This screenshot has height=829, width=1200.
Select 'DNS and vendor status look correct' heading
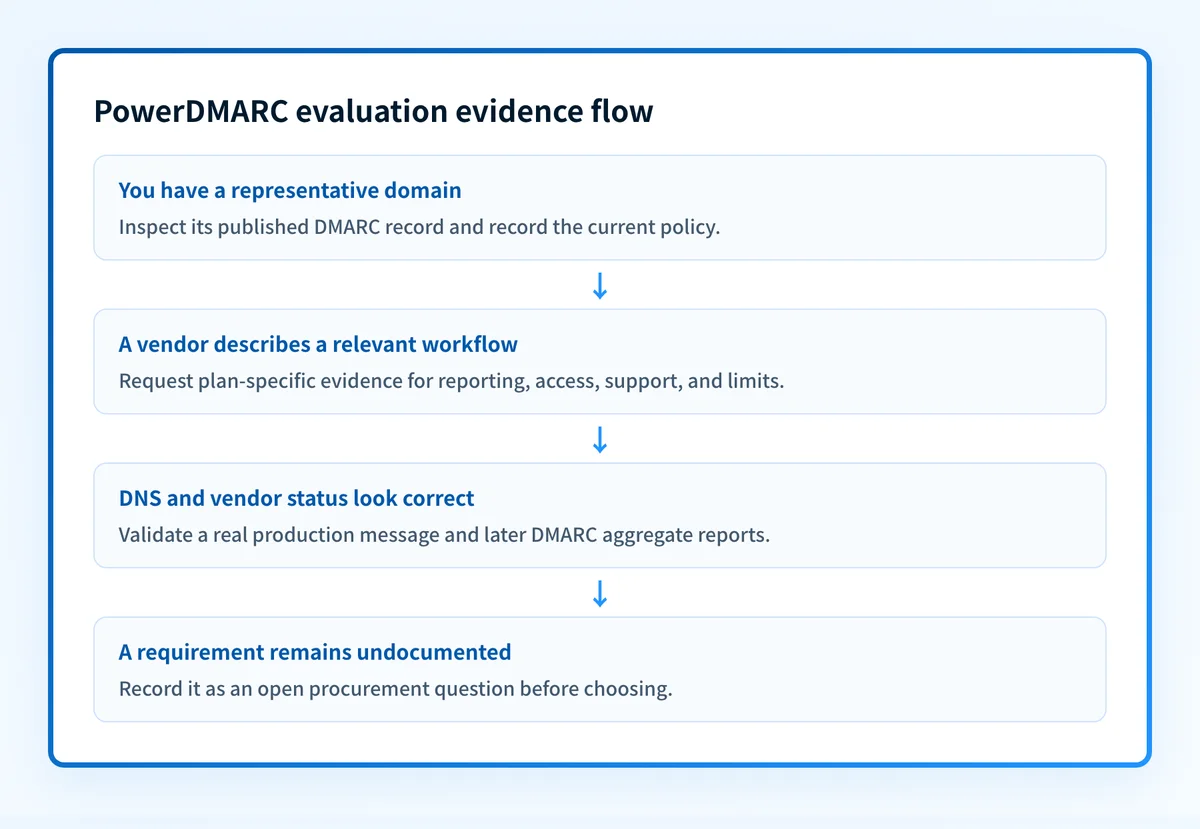[x=296, y=498]
